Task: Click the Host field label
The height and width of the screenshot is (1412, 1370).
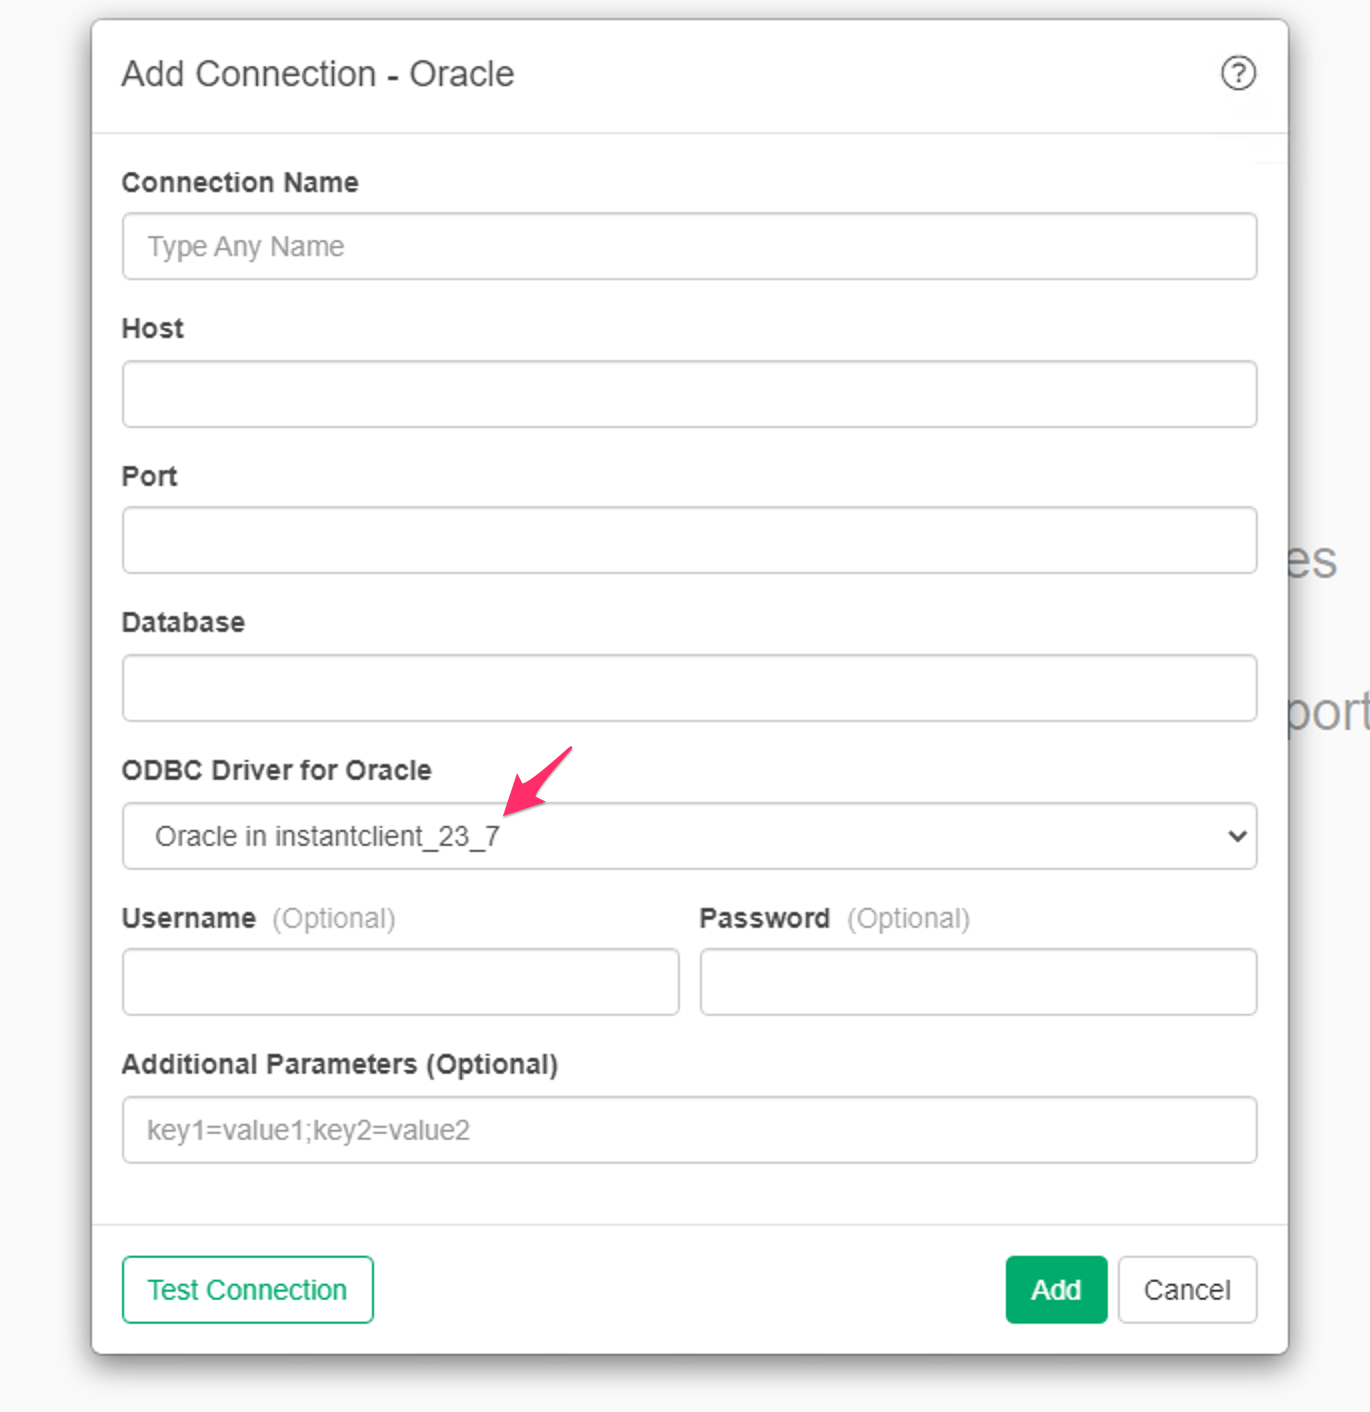Action: coord(153,329)
